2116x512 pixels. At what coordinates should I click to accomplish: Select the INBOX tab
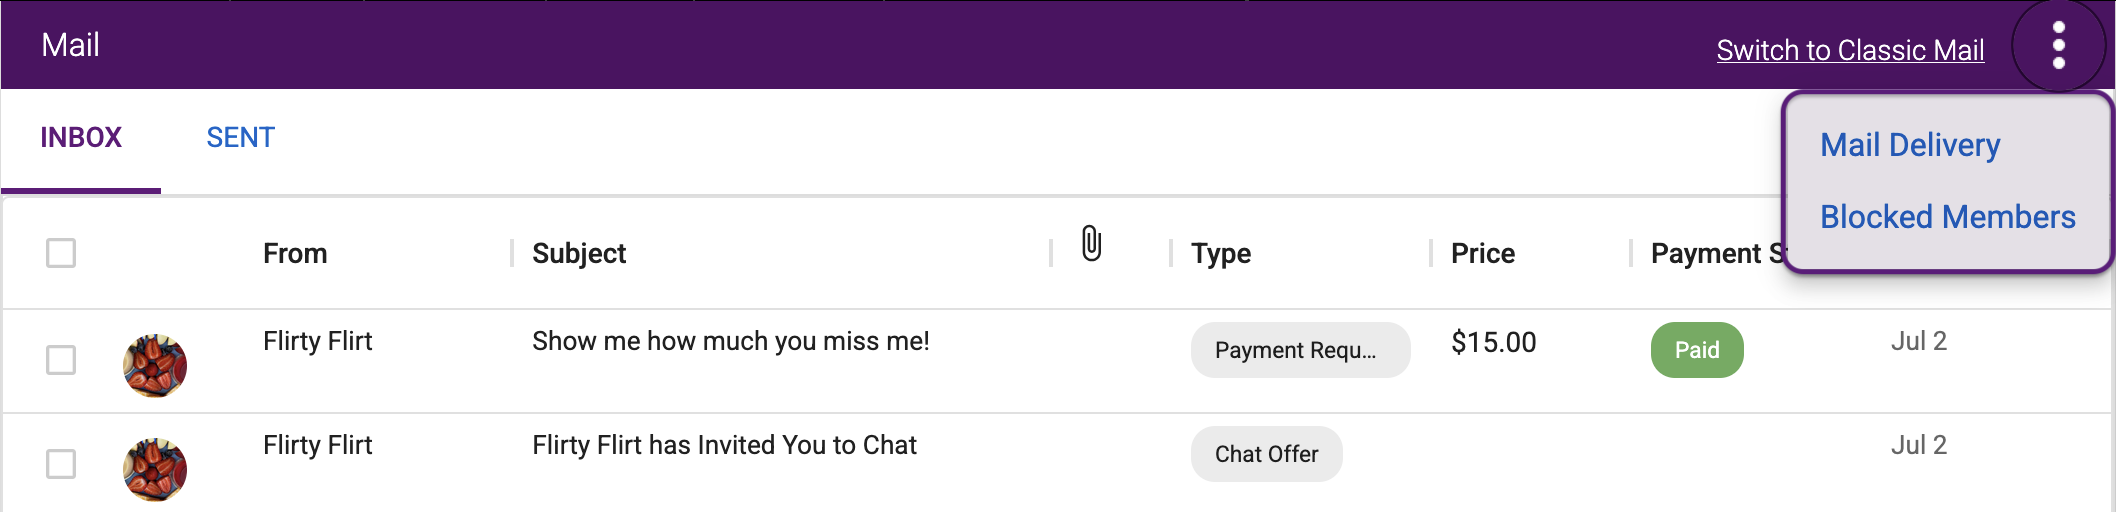pos(81,138)
